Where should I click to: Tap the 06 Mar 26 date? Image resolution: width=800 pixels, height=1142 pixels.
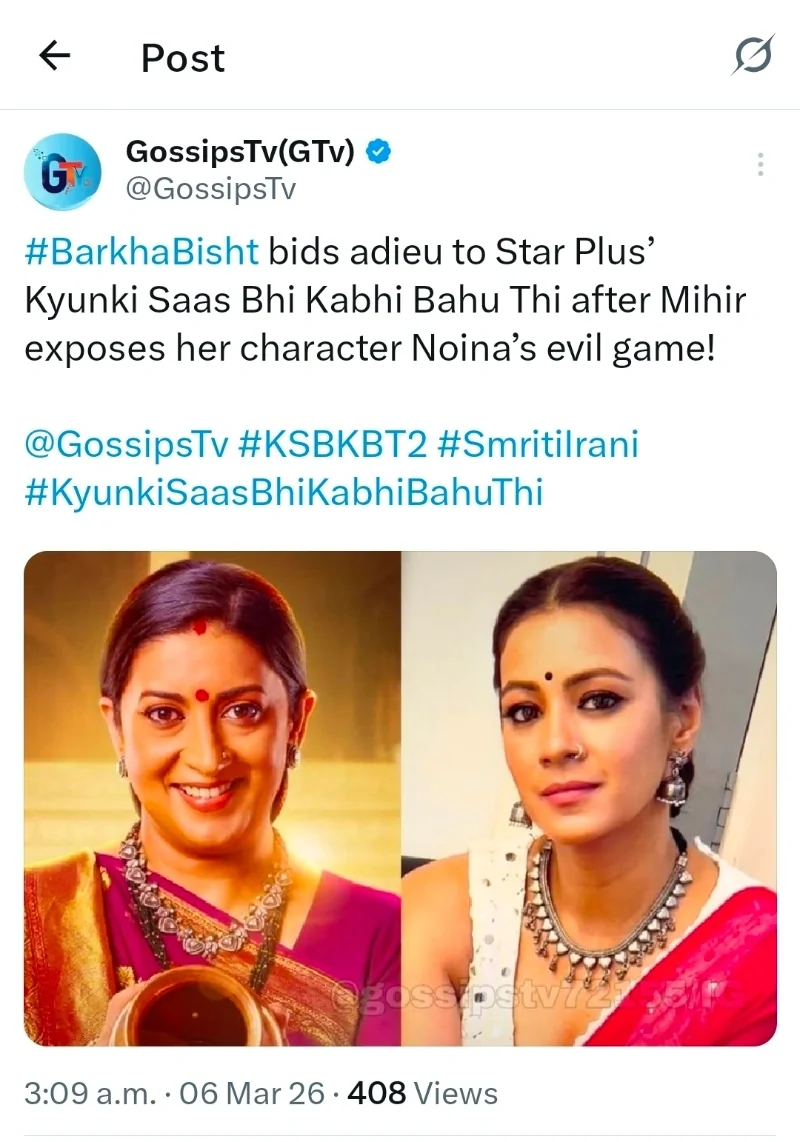pos(251,1093)
